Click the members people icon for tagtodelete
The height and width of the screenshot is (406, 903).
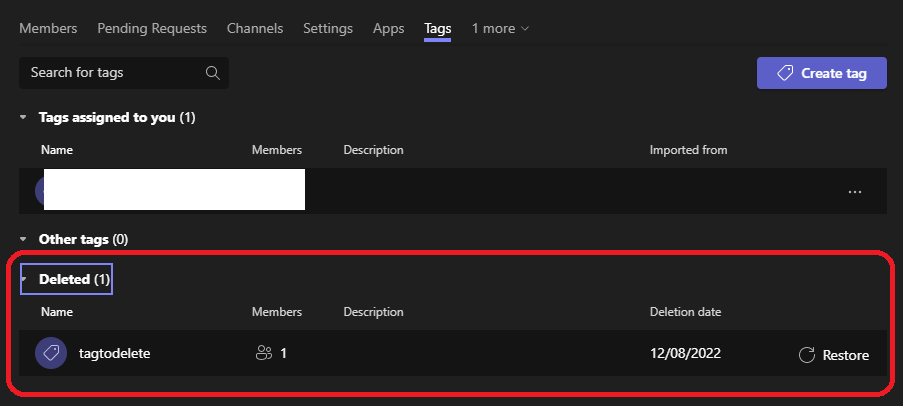[264, 354]
